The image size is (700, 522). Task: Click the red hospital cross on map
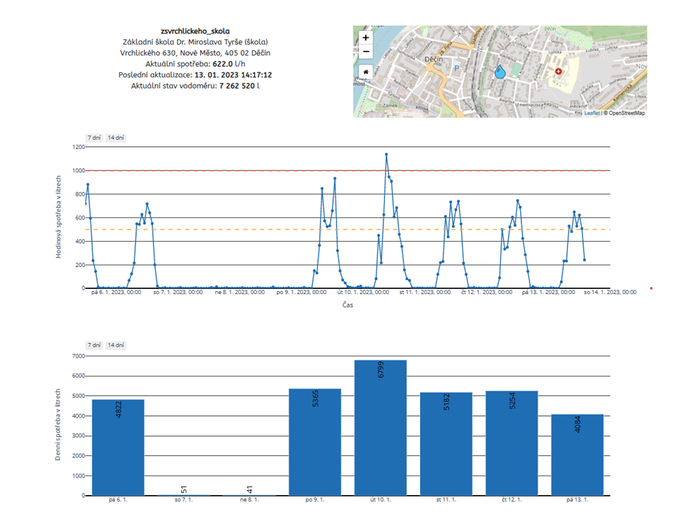559,71
